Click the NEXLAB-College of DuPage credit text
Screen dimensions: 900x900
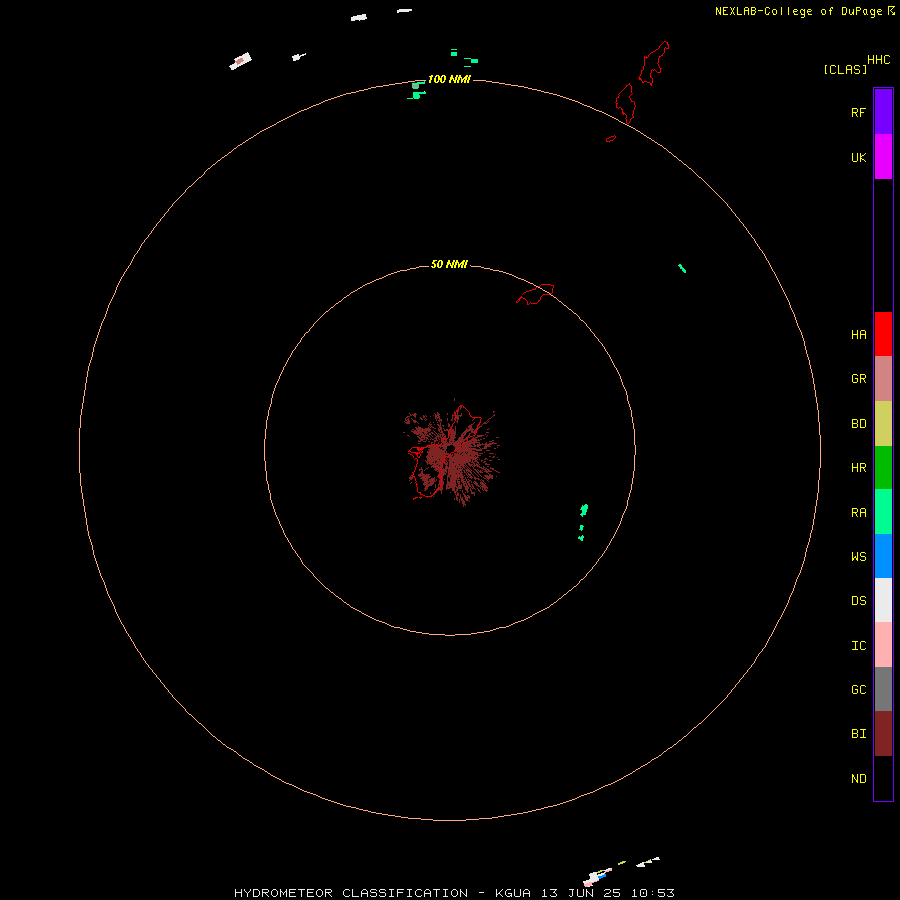(798, 11)
